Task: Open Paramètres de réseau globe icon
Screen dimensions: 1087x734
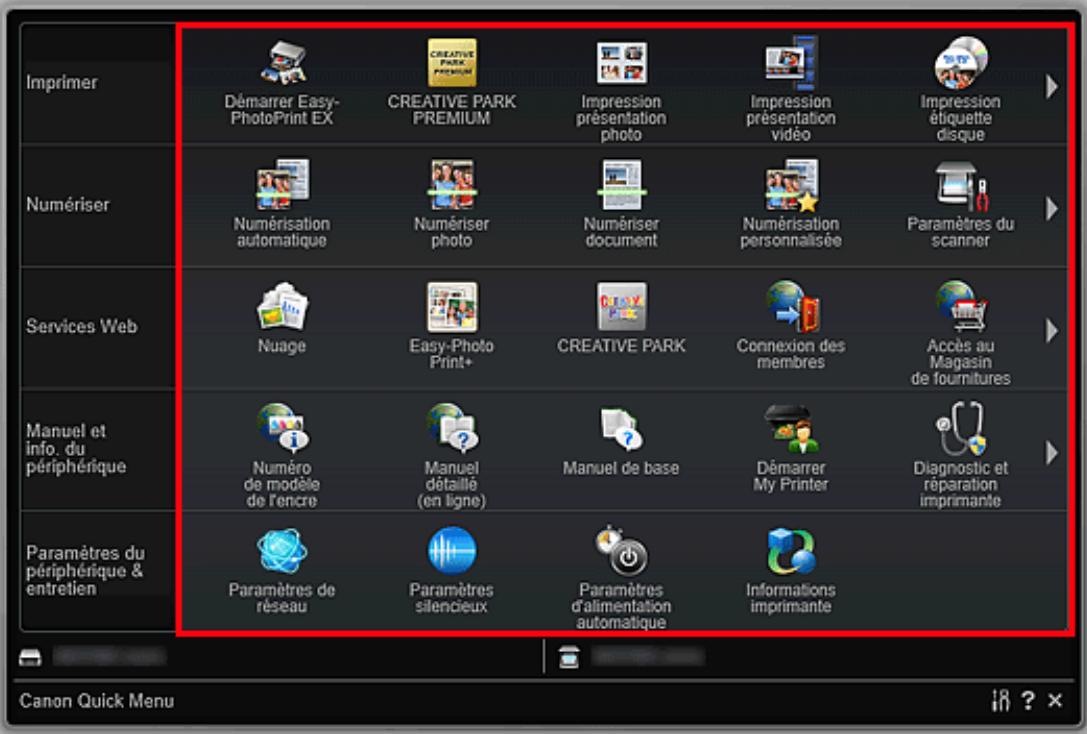Action: [x=282, y=551]
